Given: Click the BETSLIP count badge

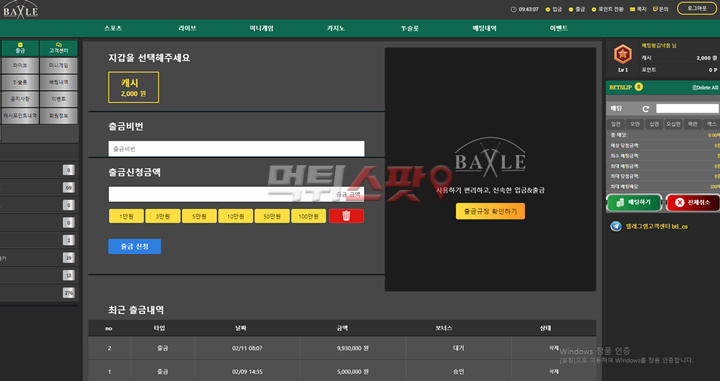Looking at the screenshot, I should coord(638,87).
